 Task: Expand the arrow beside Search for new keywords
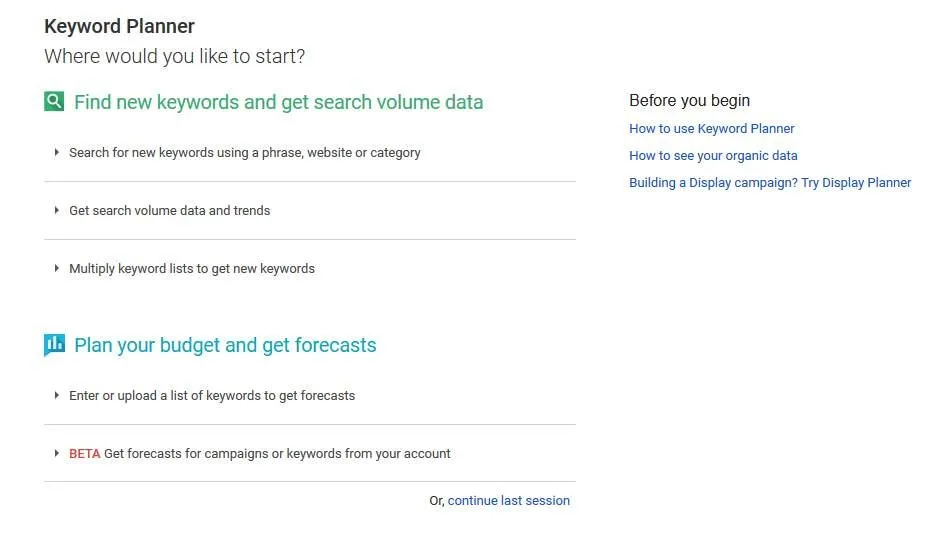click(x=57, y=152)
